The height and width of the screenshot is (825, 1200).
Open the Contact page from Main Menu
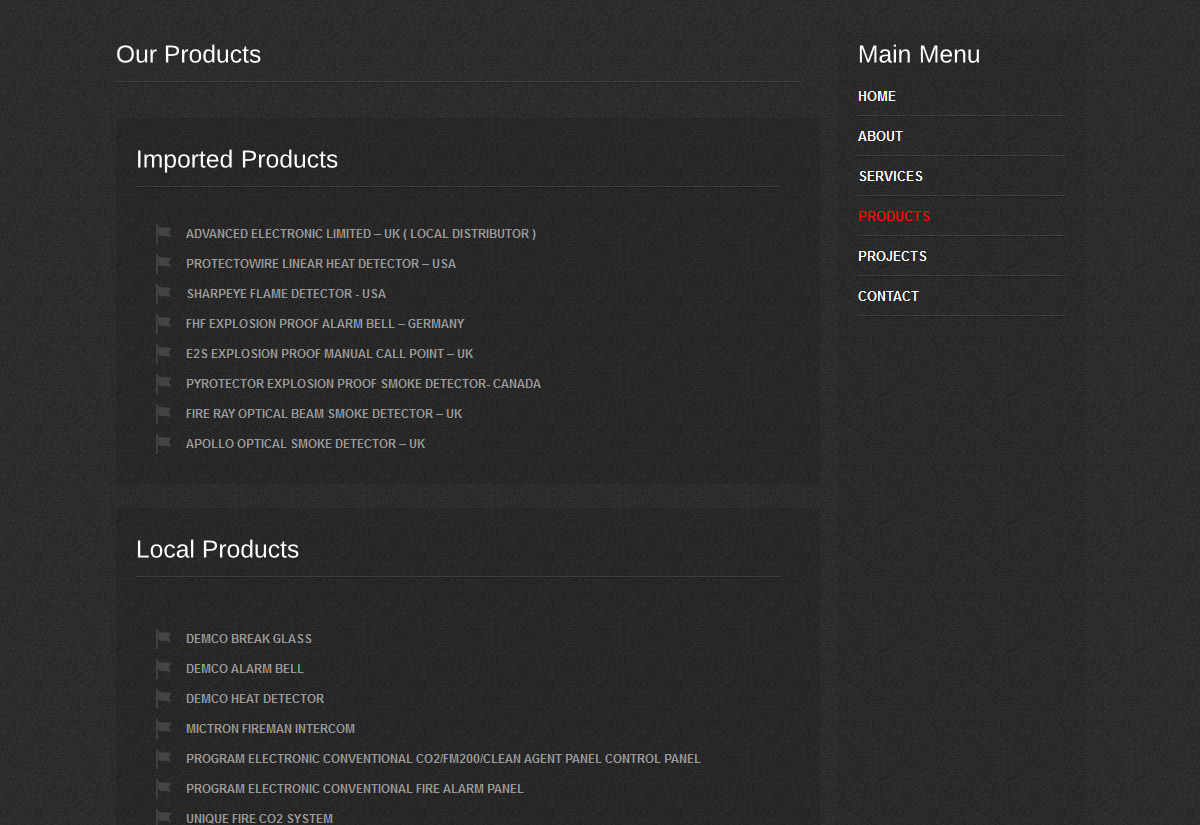888,296
